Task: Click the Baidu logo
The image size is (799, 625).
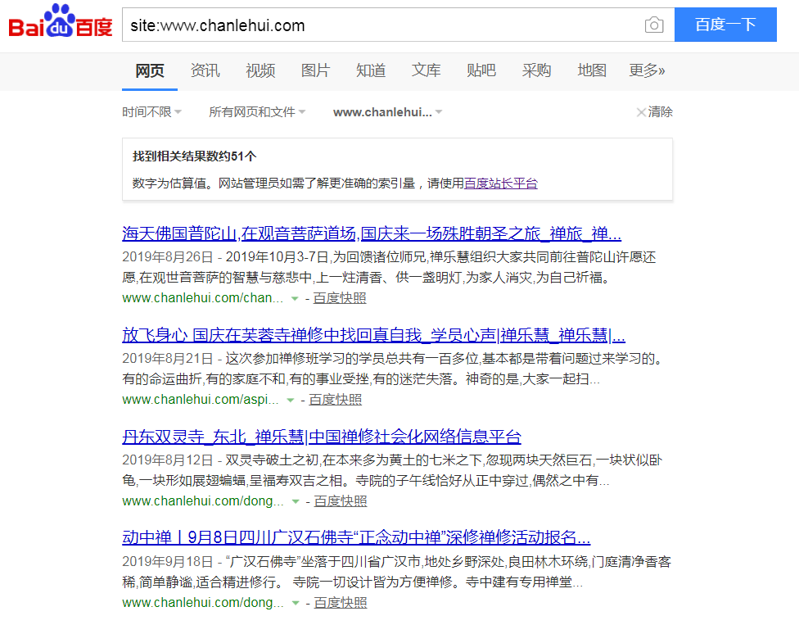Action: 60,22
